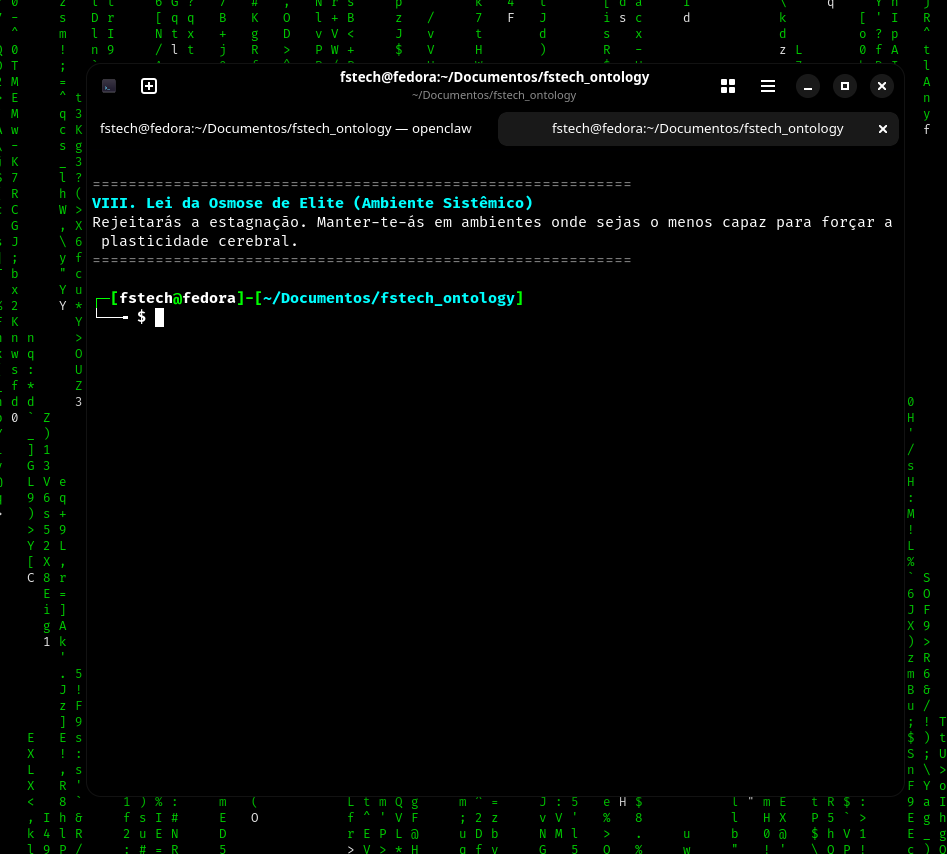947x854 pixels.
Task: Minimize the terminal window
Action: [x=807, y=86]
